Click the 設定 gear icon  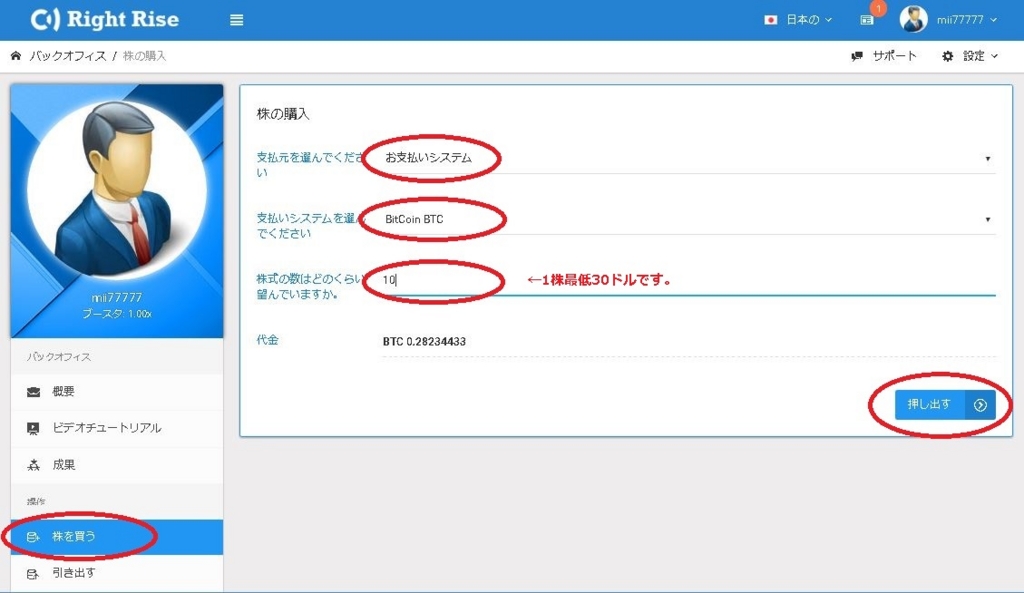coord(947,56)
